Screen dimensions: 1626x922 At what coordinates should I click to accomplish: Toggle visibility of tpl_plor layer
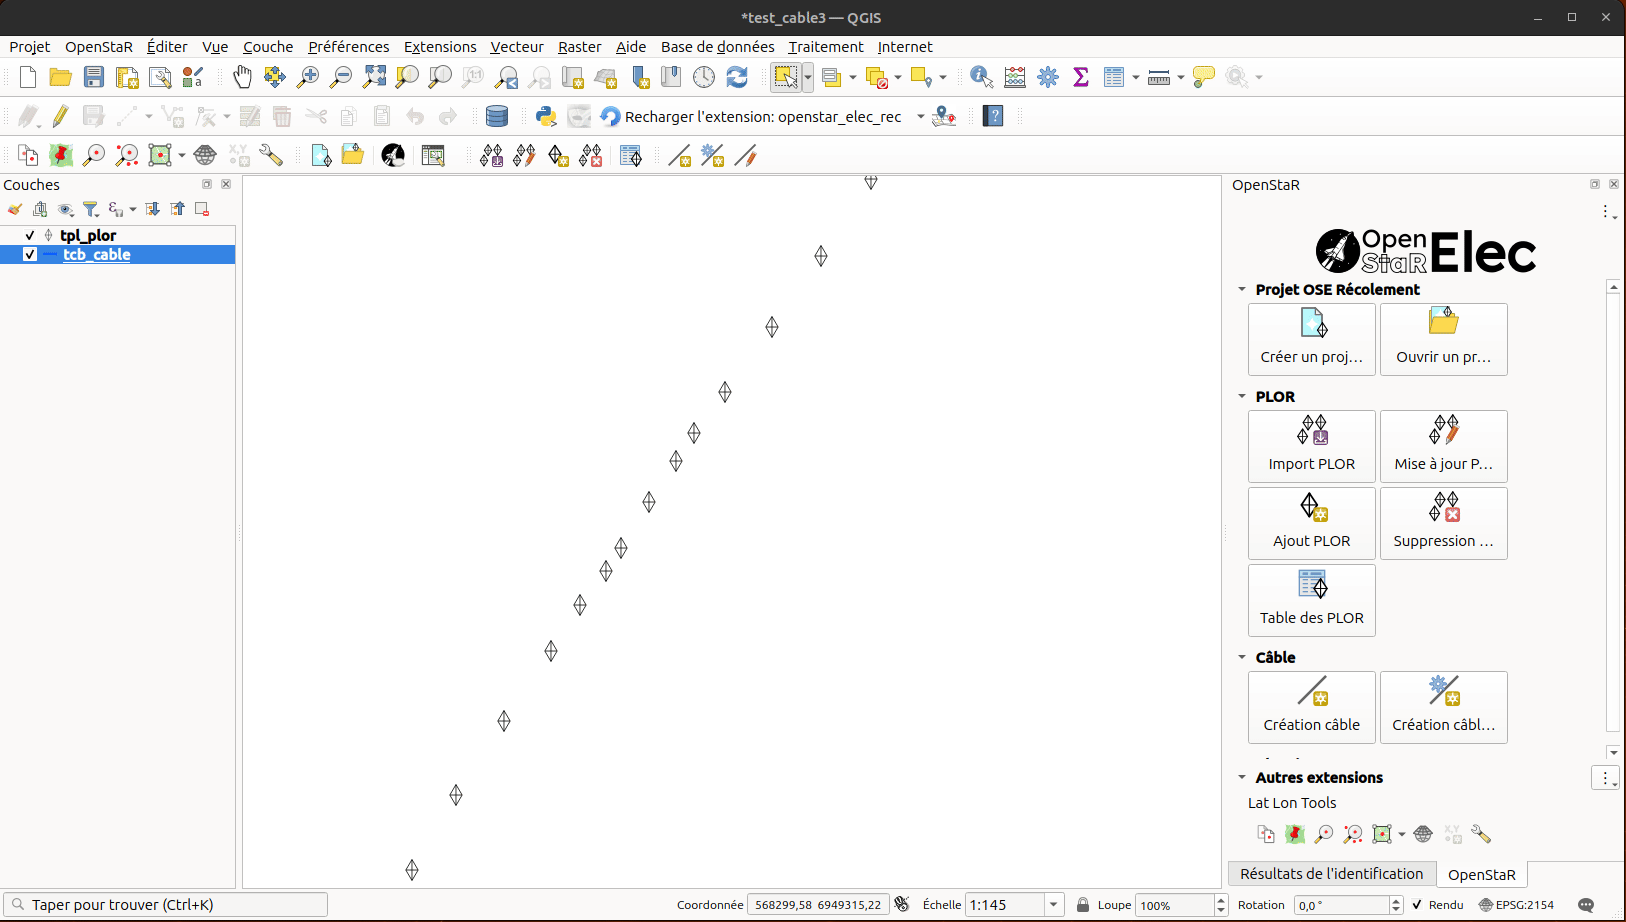point(30,235)
